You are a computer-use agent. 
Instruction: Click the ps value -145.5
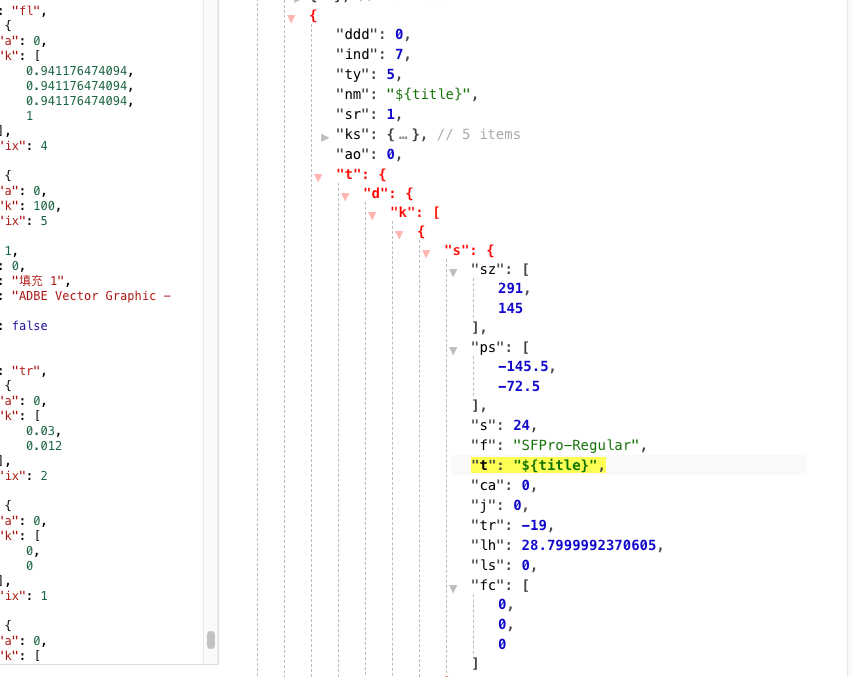click(x=523, y=366)
